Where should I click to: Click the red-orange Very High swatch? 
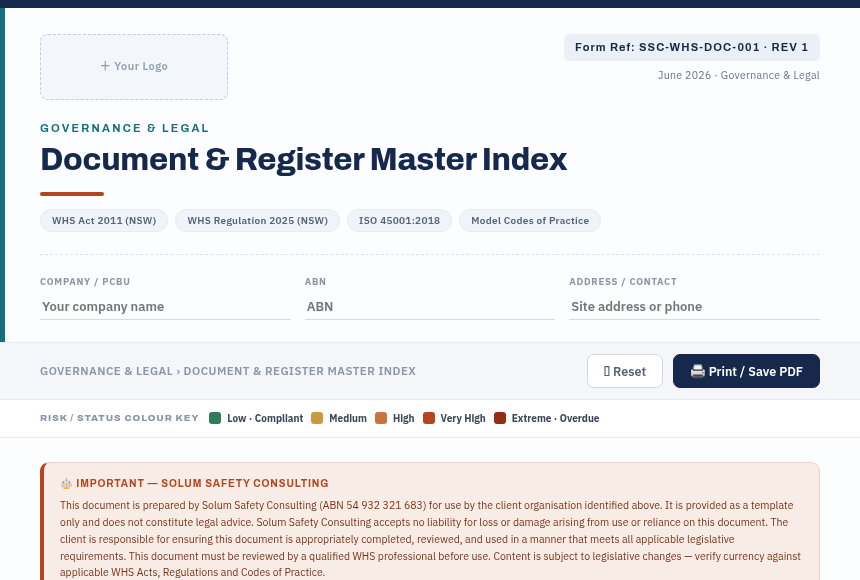[429, 418]
